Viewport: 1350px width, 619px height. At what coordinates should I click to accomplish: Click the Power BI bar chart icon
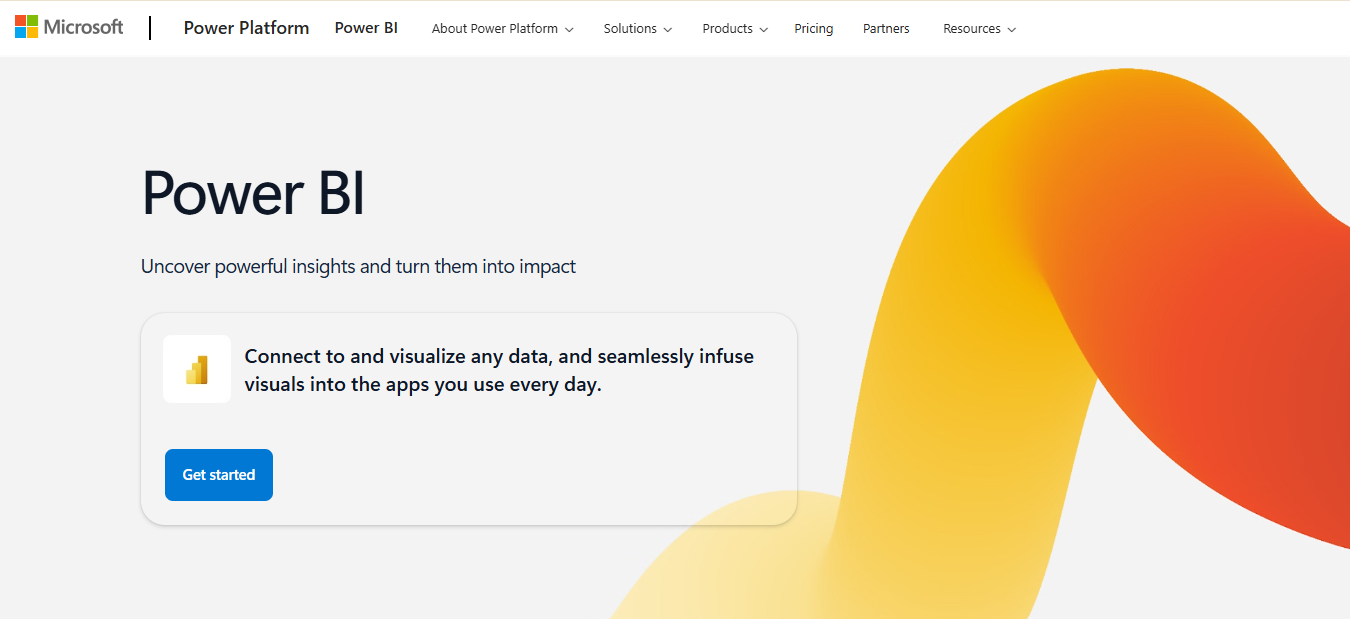pyautogui.click(x=197, y=370)
